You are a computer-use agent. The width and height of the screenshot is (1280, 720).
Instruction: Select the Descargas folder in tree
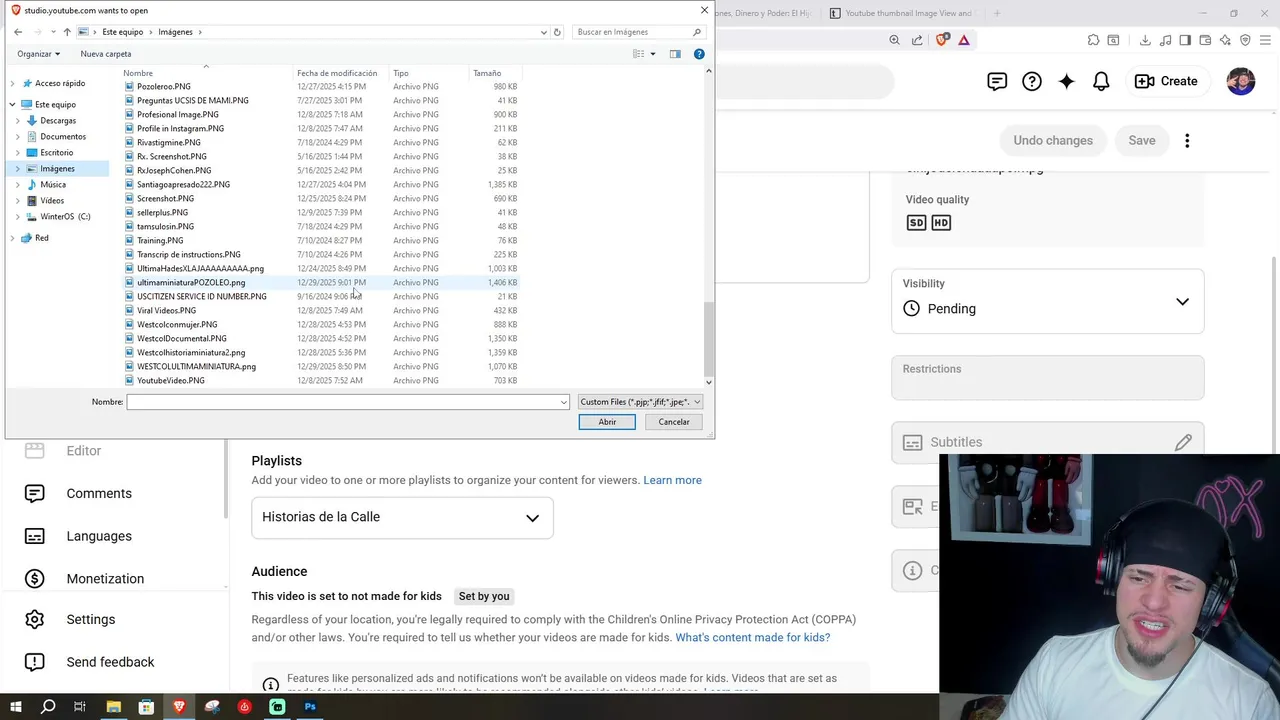58,120
